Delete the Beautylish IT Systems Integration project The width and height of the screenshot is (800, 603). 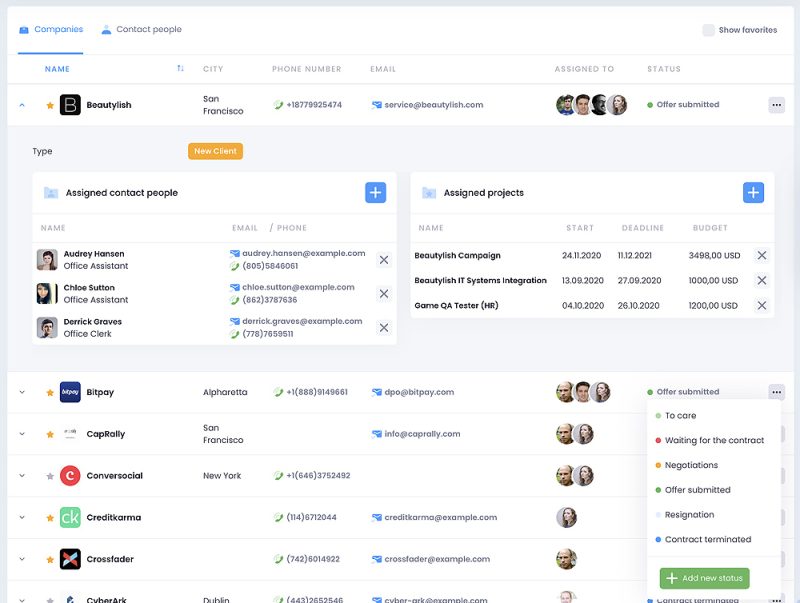[761, 280]
